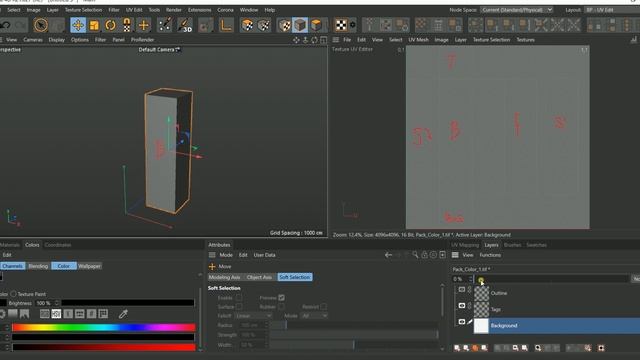Image resolution: width=640 pixels, height=360 pixels.
Task: Select the UV Magnet tool
Action: (127, 25)
